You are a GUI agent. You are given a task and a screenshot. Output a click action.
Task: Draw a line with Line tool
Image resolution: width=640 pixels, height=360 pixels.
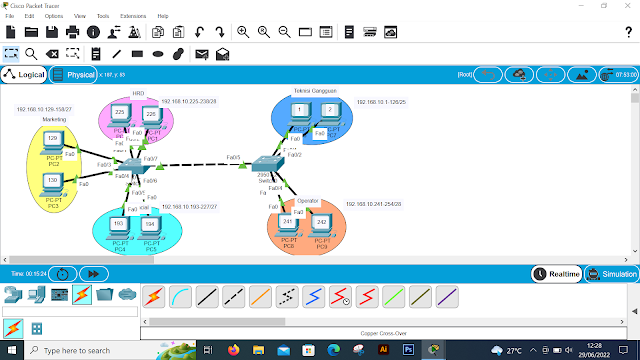[x=117, y=53]
